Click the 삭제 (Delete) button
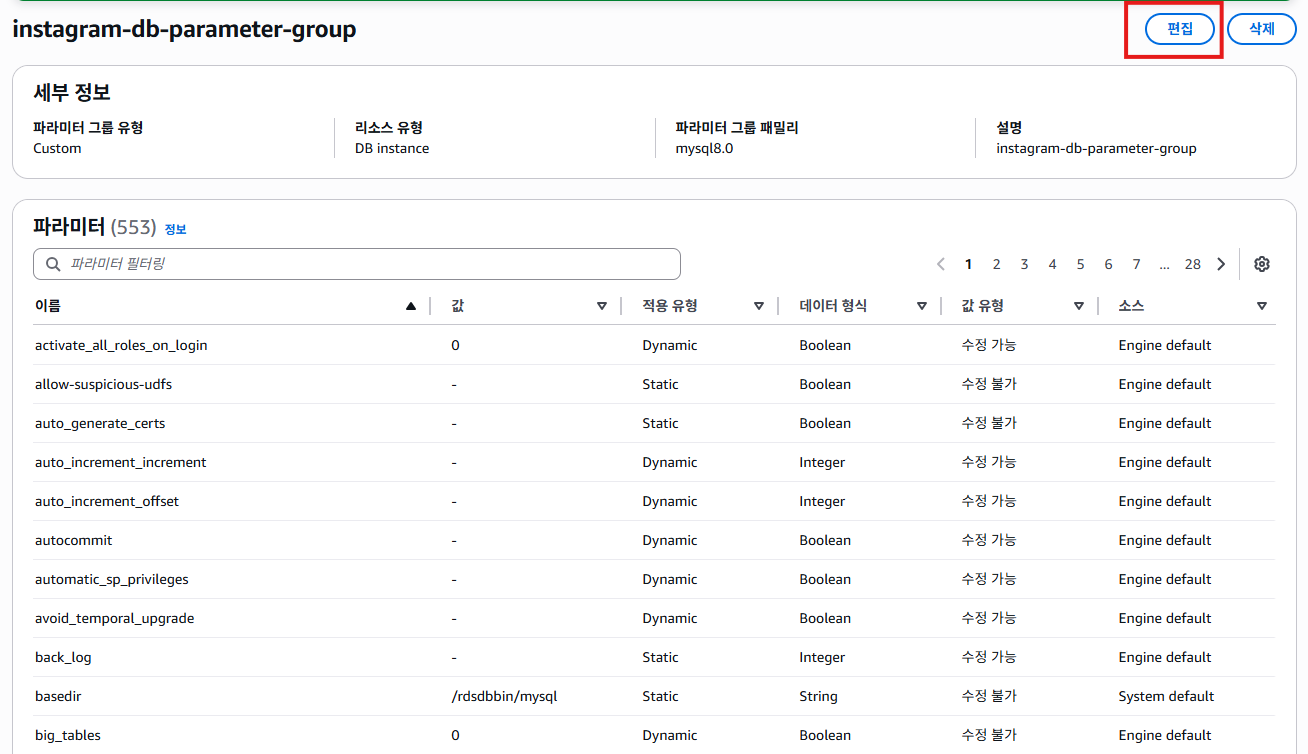 point(1261,29)
